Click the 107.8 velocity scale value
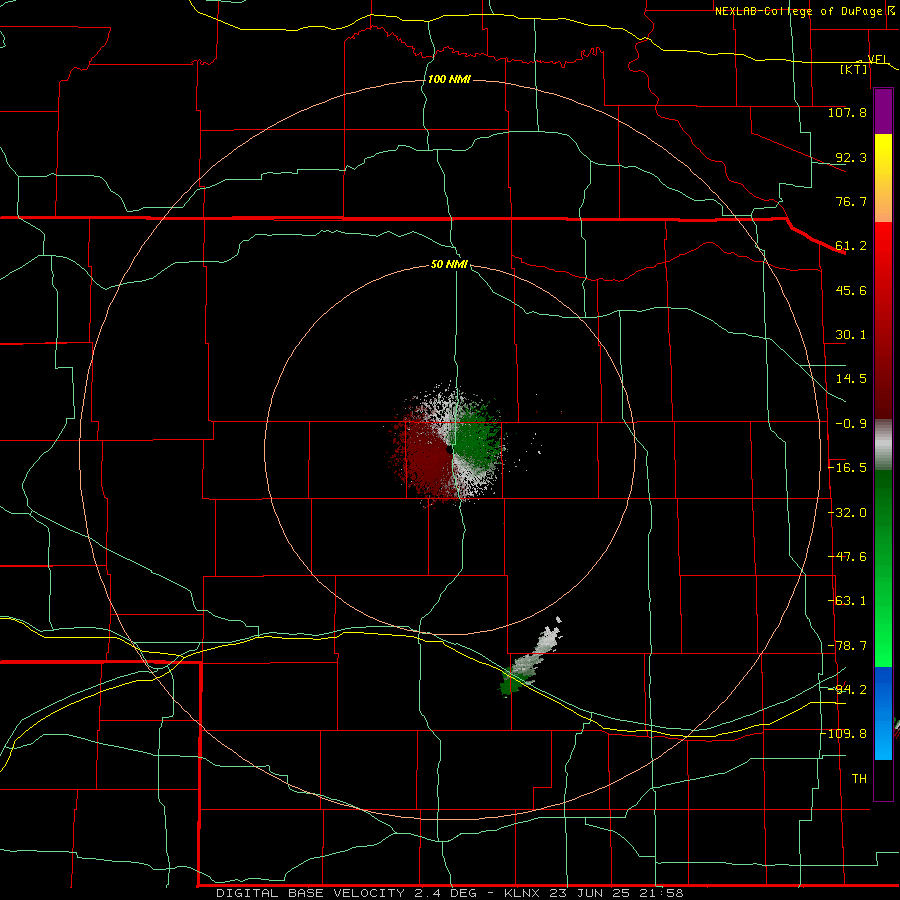 click(847, 112)
